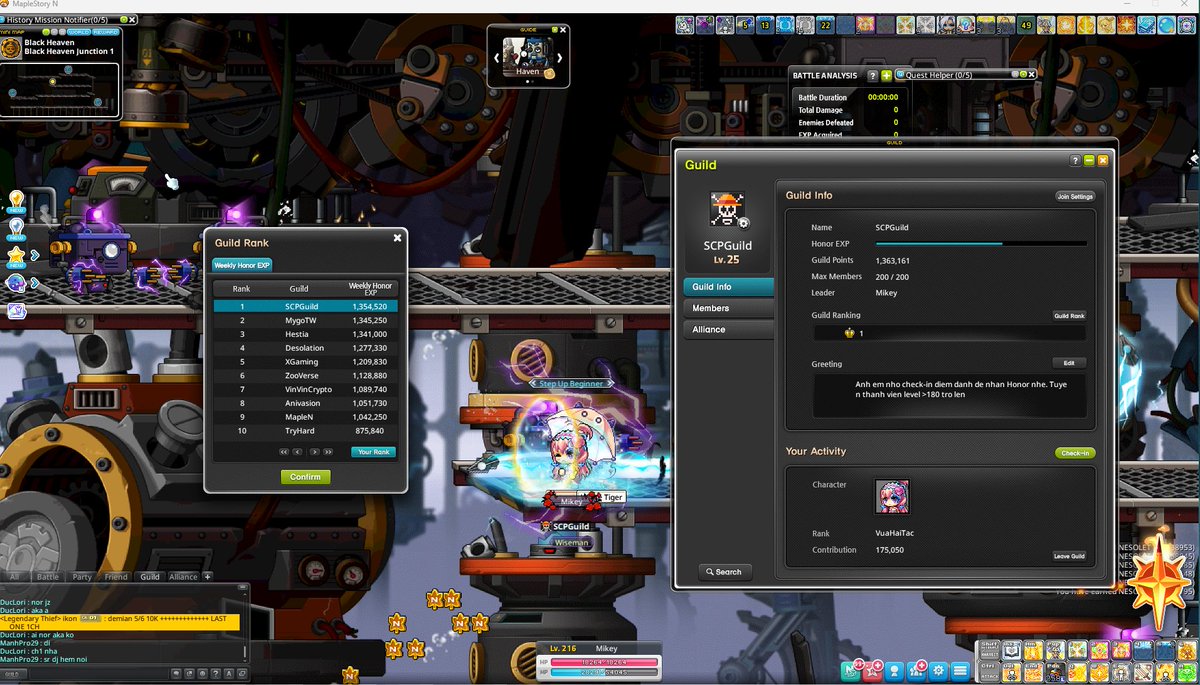This screenshot has width=1200, height=685.
Task: Select VinVinCrypto row in Guild Rank
Action: coord(305,389)
